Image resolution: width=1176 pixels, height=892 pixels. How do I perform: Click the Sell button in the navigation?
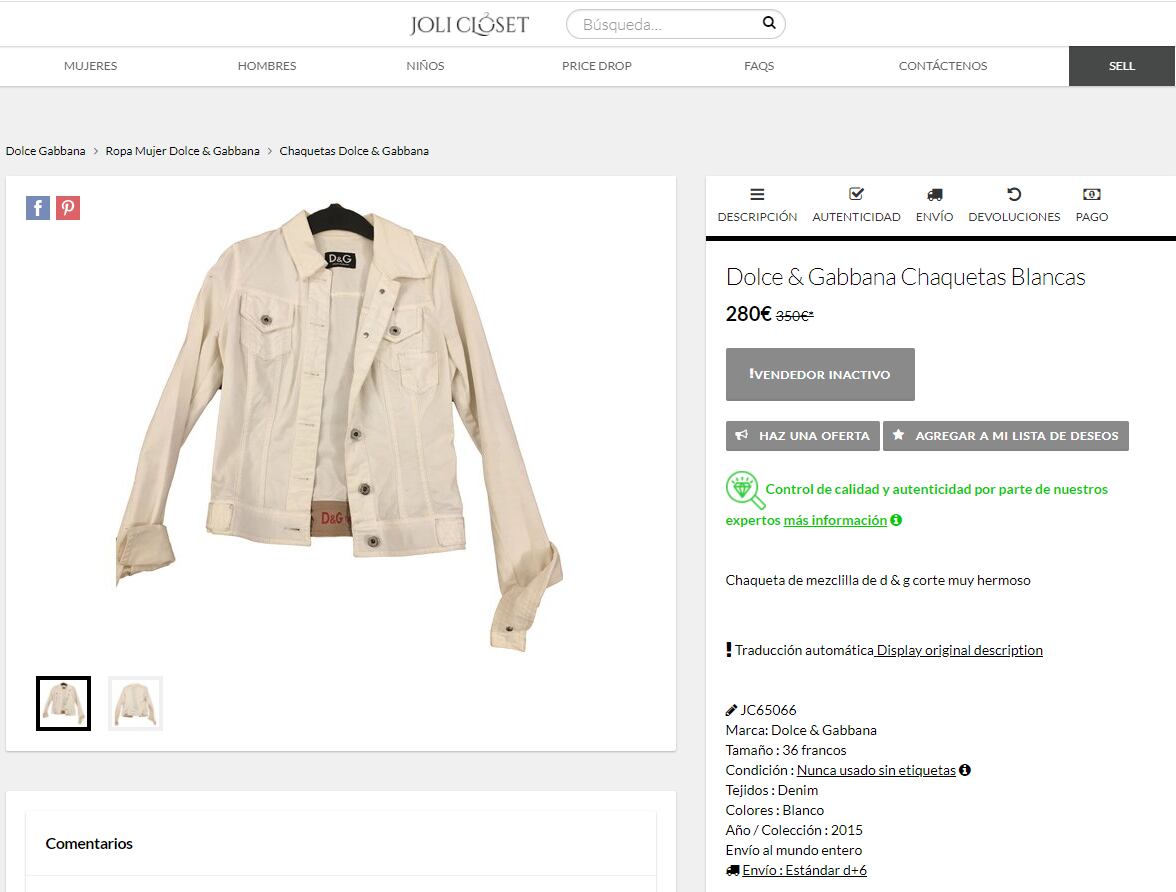[x=1122, y=66]
